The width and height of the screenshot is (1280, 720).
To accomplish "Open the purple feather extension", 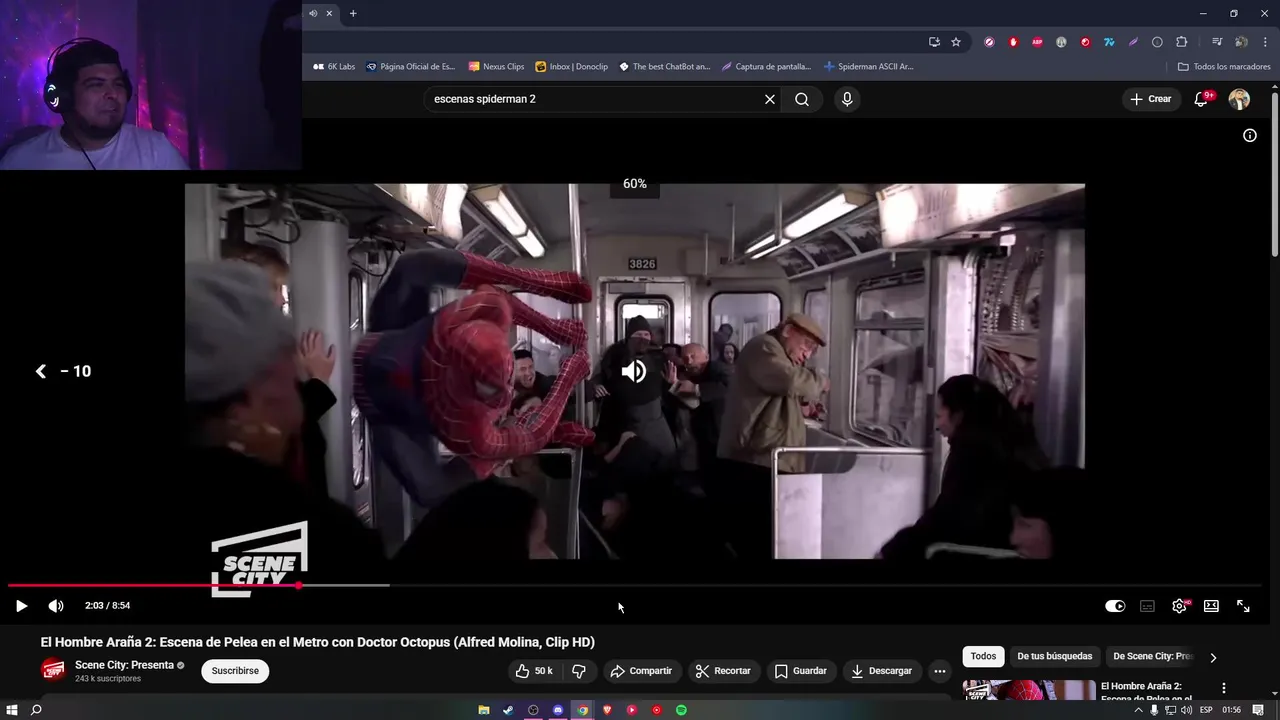I will point(1133,42).
